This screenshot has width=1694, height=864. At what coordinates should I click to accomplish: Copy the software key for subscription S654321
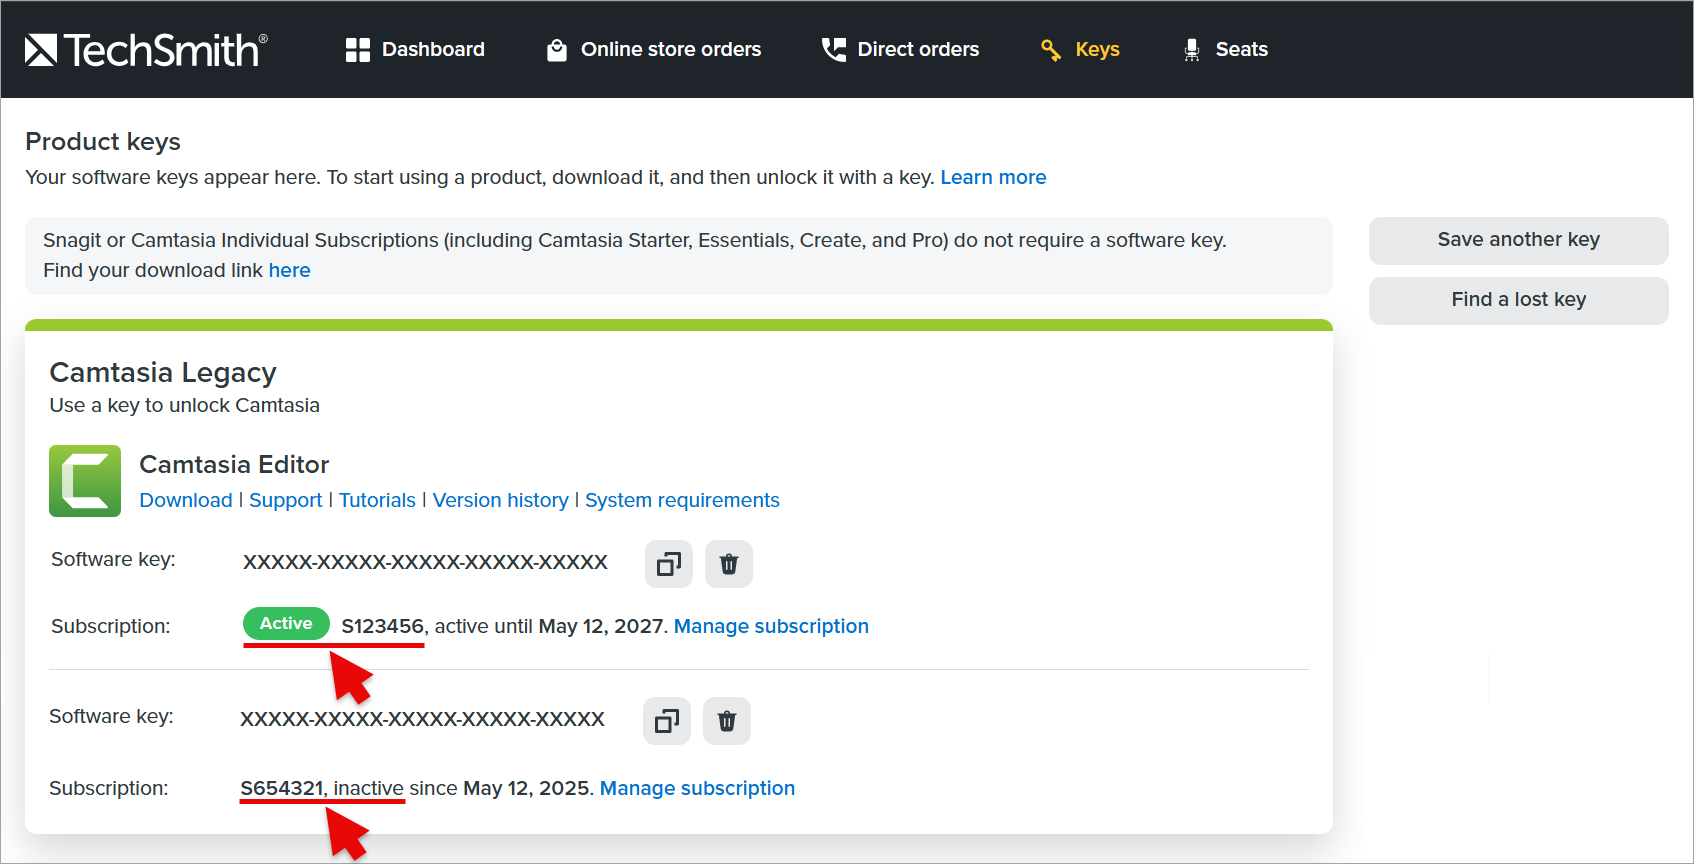pyautogui.click(x=667, y=721)
